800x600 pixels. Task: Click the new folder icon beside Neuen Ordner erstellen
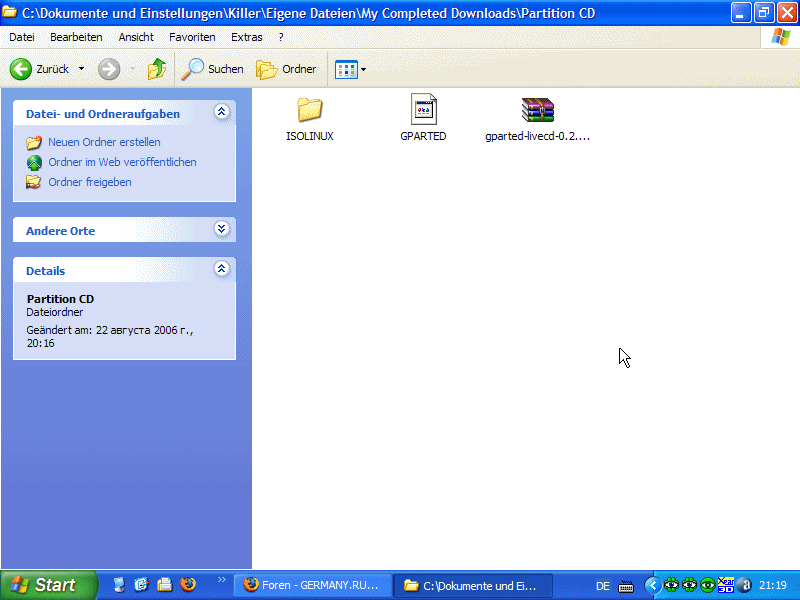[x=34, y=142]
